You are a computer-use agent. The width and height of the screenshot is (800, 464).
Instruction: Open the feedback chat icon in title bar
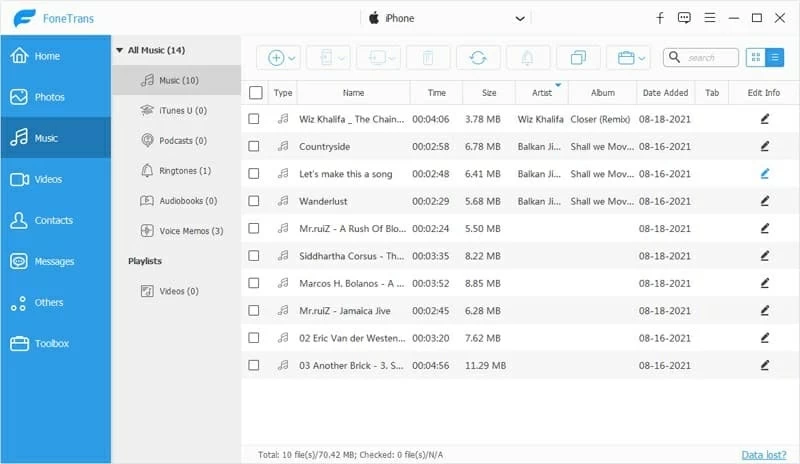(684, 18)
